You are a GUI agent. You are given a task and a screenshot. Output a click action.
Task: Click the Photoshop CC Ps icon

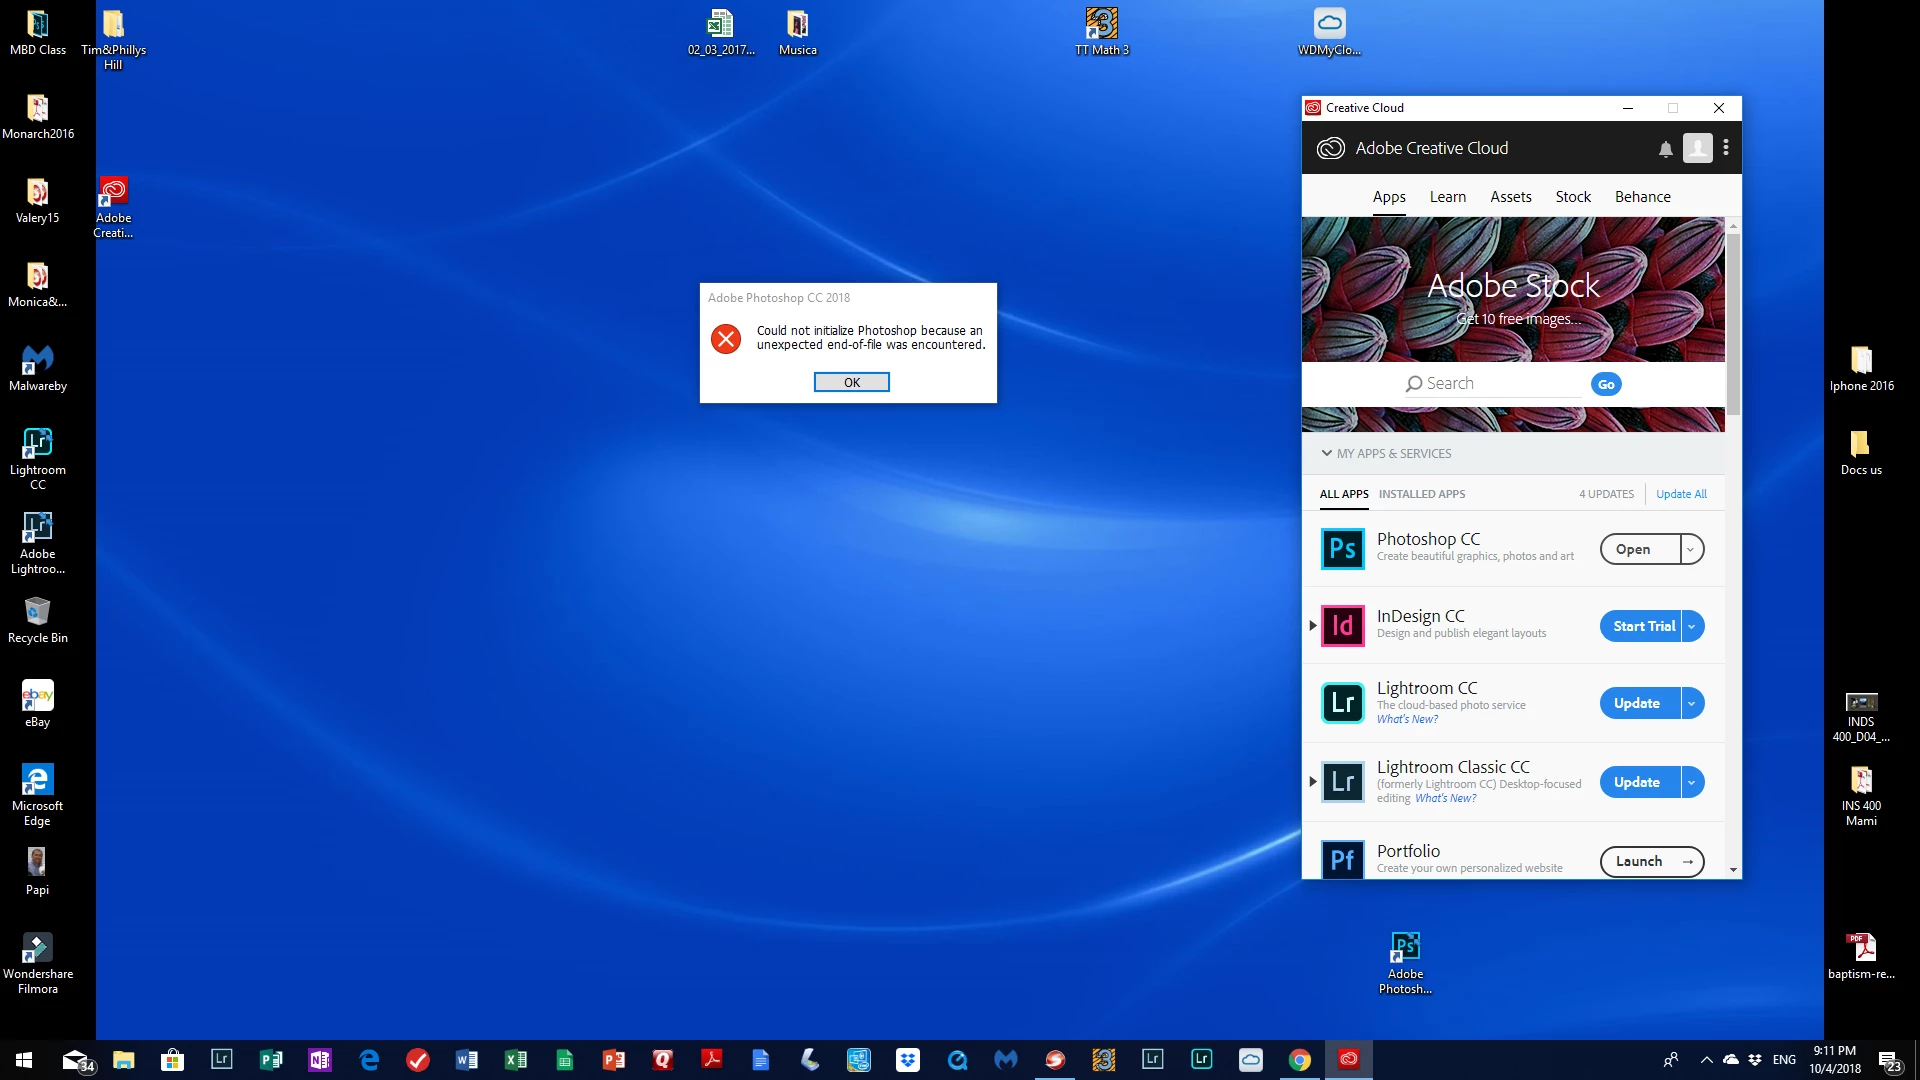pyautogui.click(x=1342, y=549)
